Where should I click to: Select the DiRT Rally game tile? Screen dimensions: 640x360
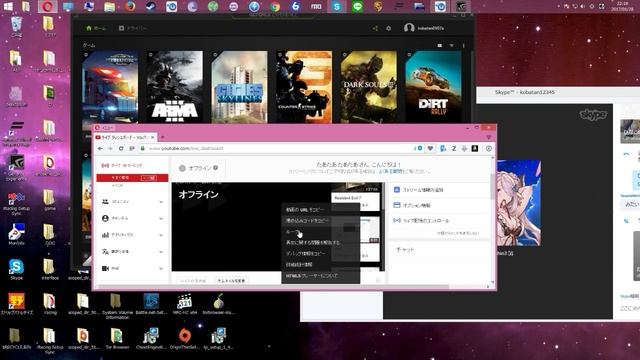click(433, 87)
